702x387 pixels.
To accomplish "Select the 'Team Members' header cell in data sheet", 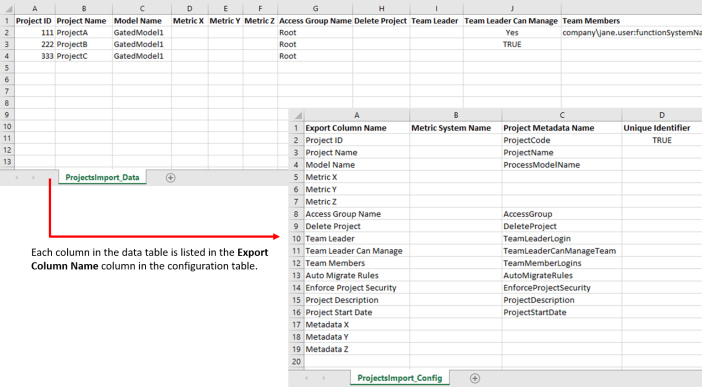I will pyautogui.click(x=631, y=21).
